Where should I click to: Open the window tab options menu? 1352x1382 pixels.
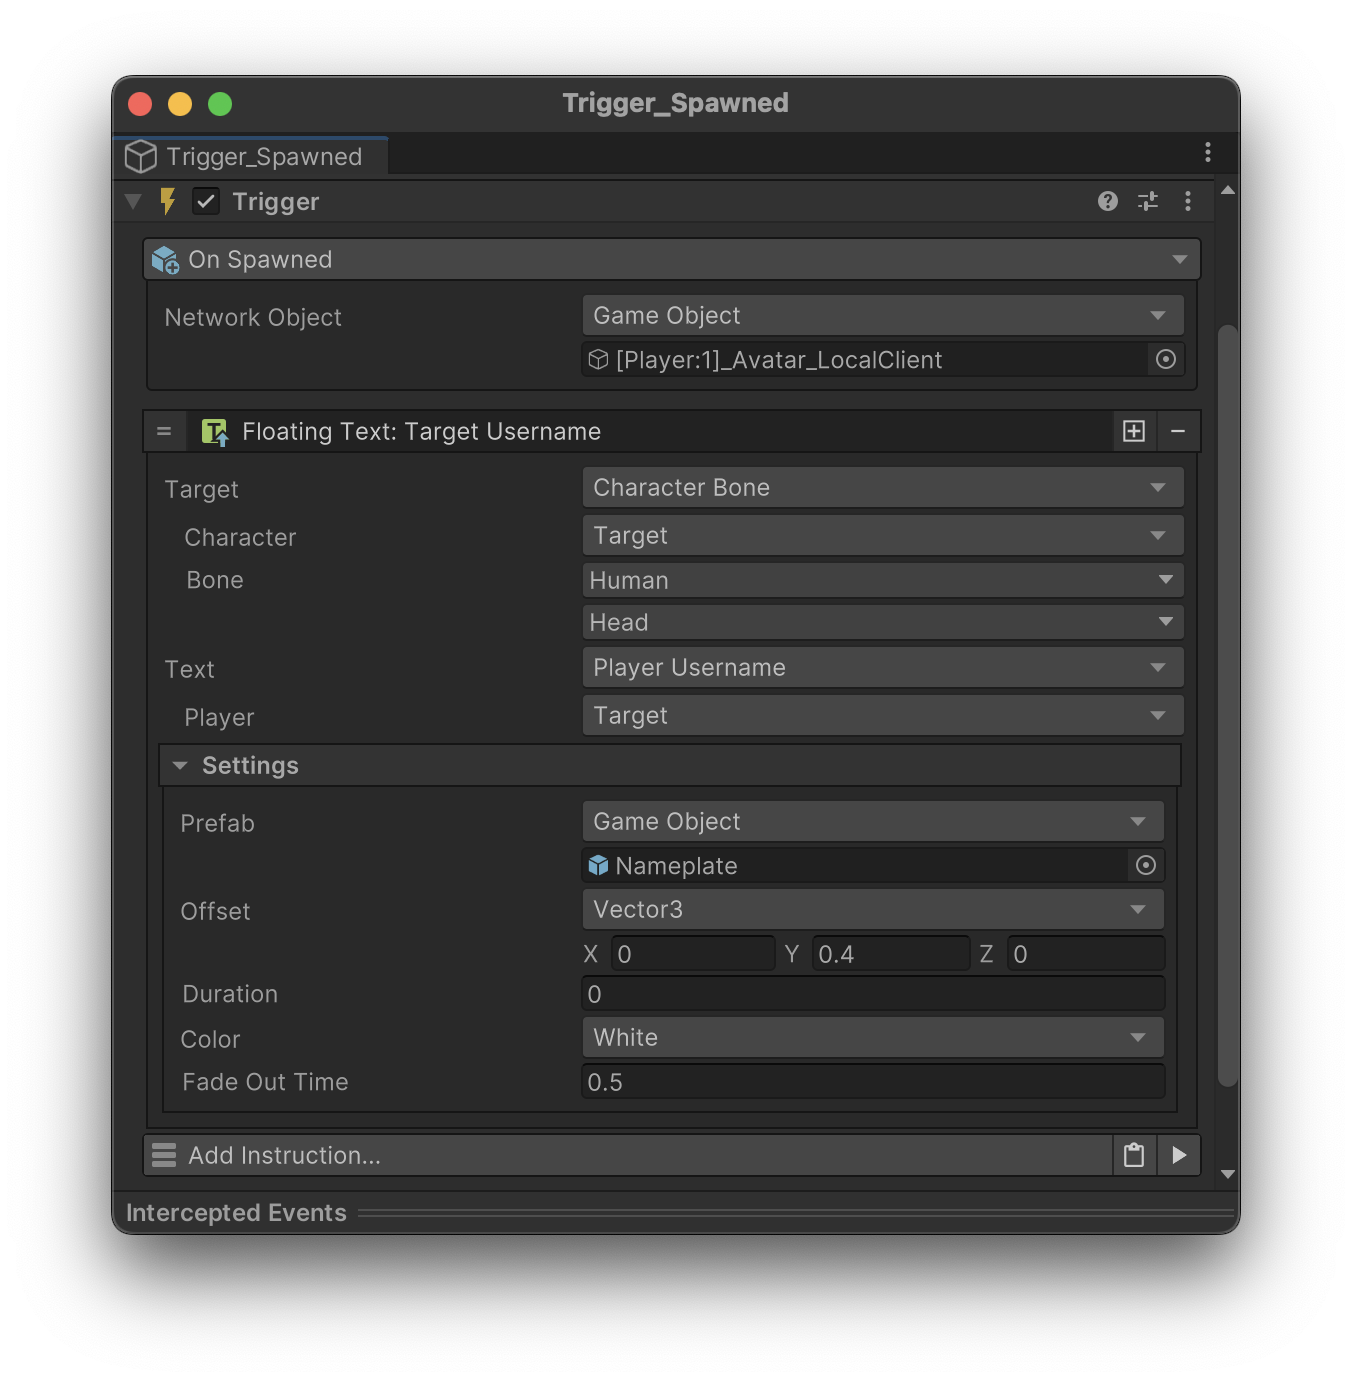click(1208, 152)
